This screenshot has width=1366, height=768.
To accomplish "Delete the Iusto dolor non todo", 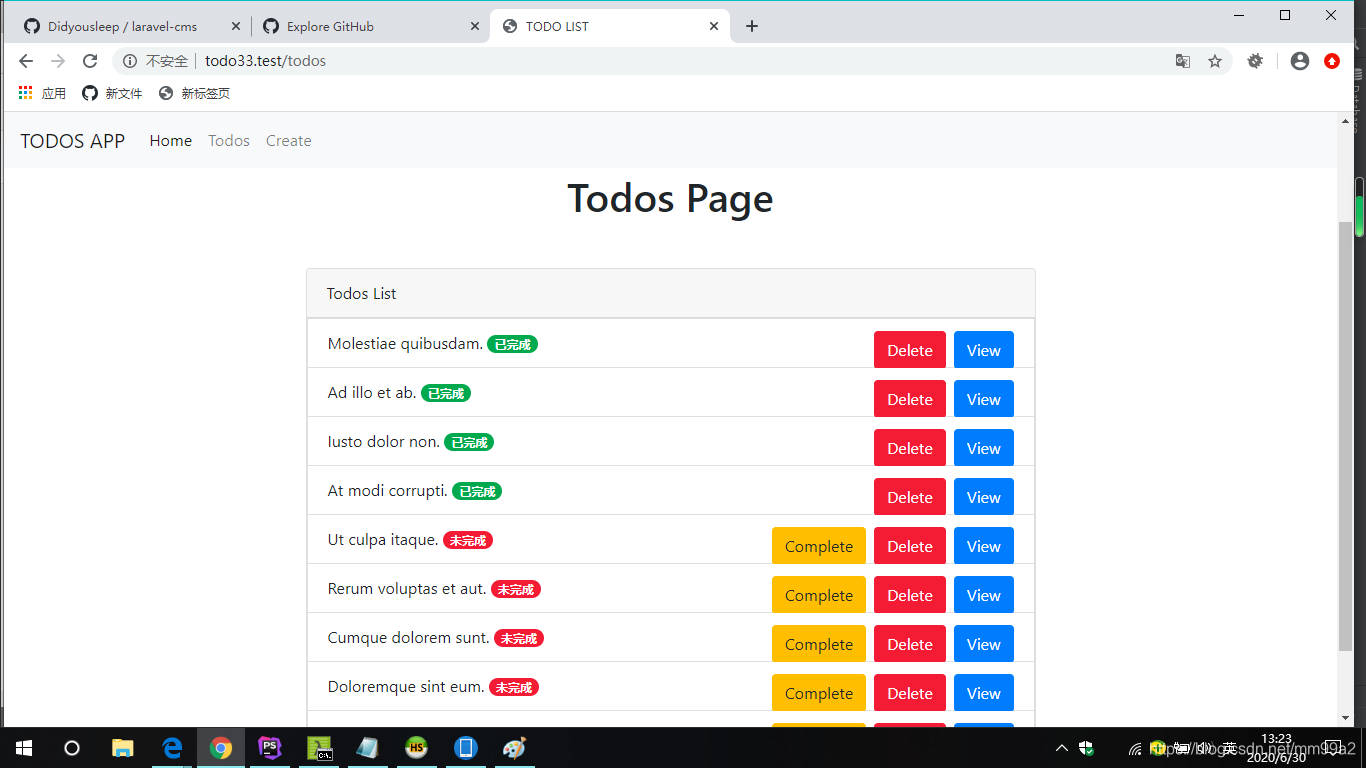I will (910, 448).
